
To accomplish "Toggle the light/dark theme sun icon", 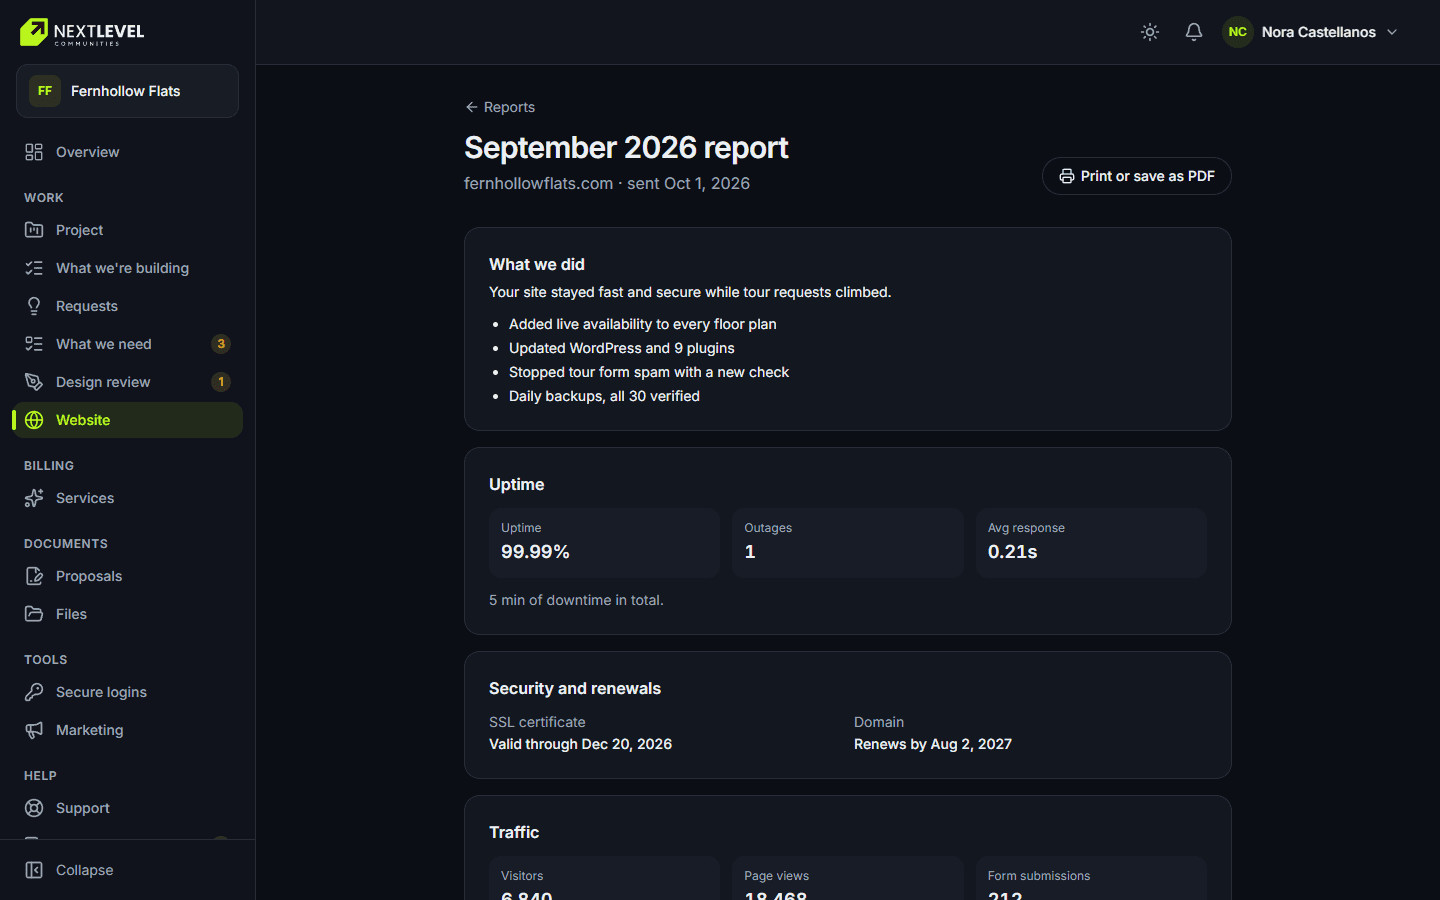I will (1150, 32).
